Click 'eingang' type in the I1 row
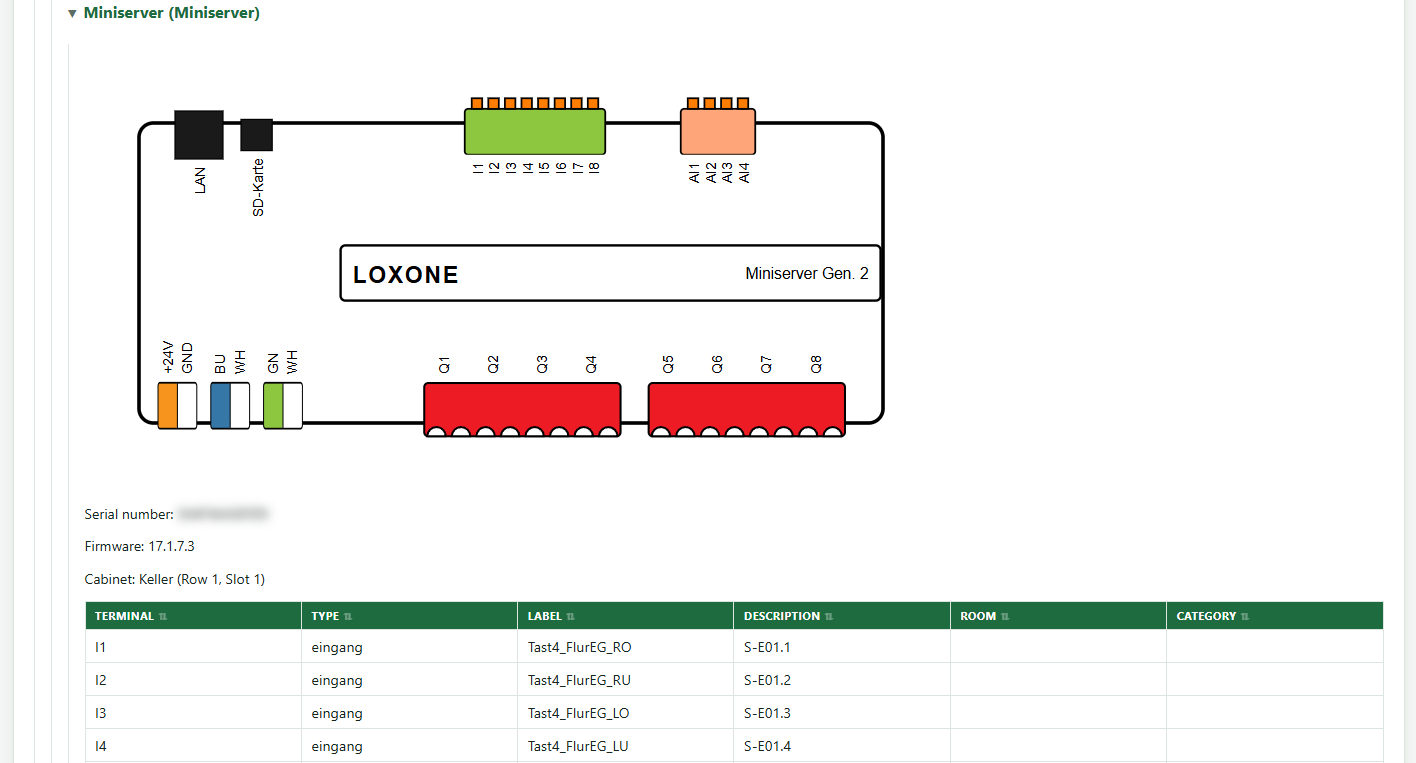 point(337,647)
